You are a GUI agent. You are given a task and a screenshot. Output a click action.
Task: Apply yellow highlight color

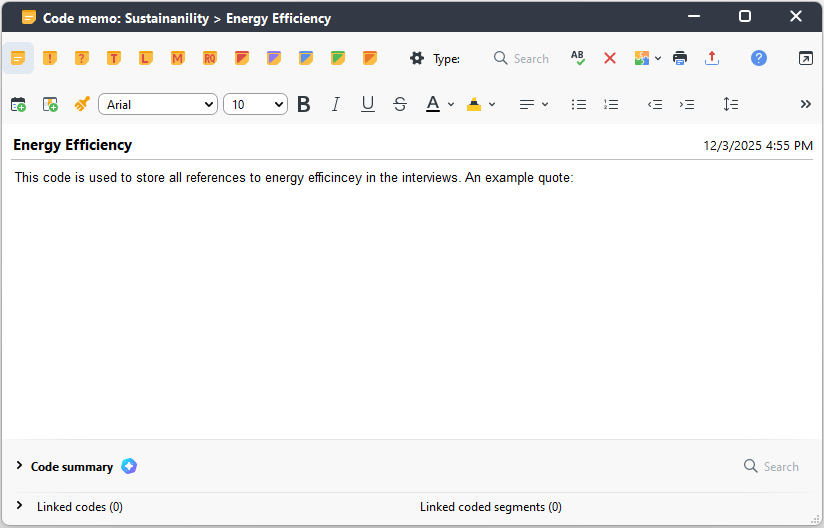pos(474,104)
